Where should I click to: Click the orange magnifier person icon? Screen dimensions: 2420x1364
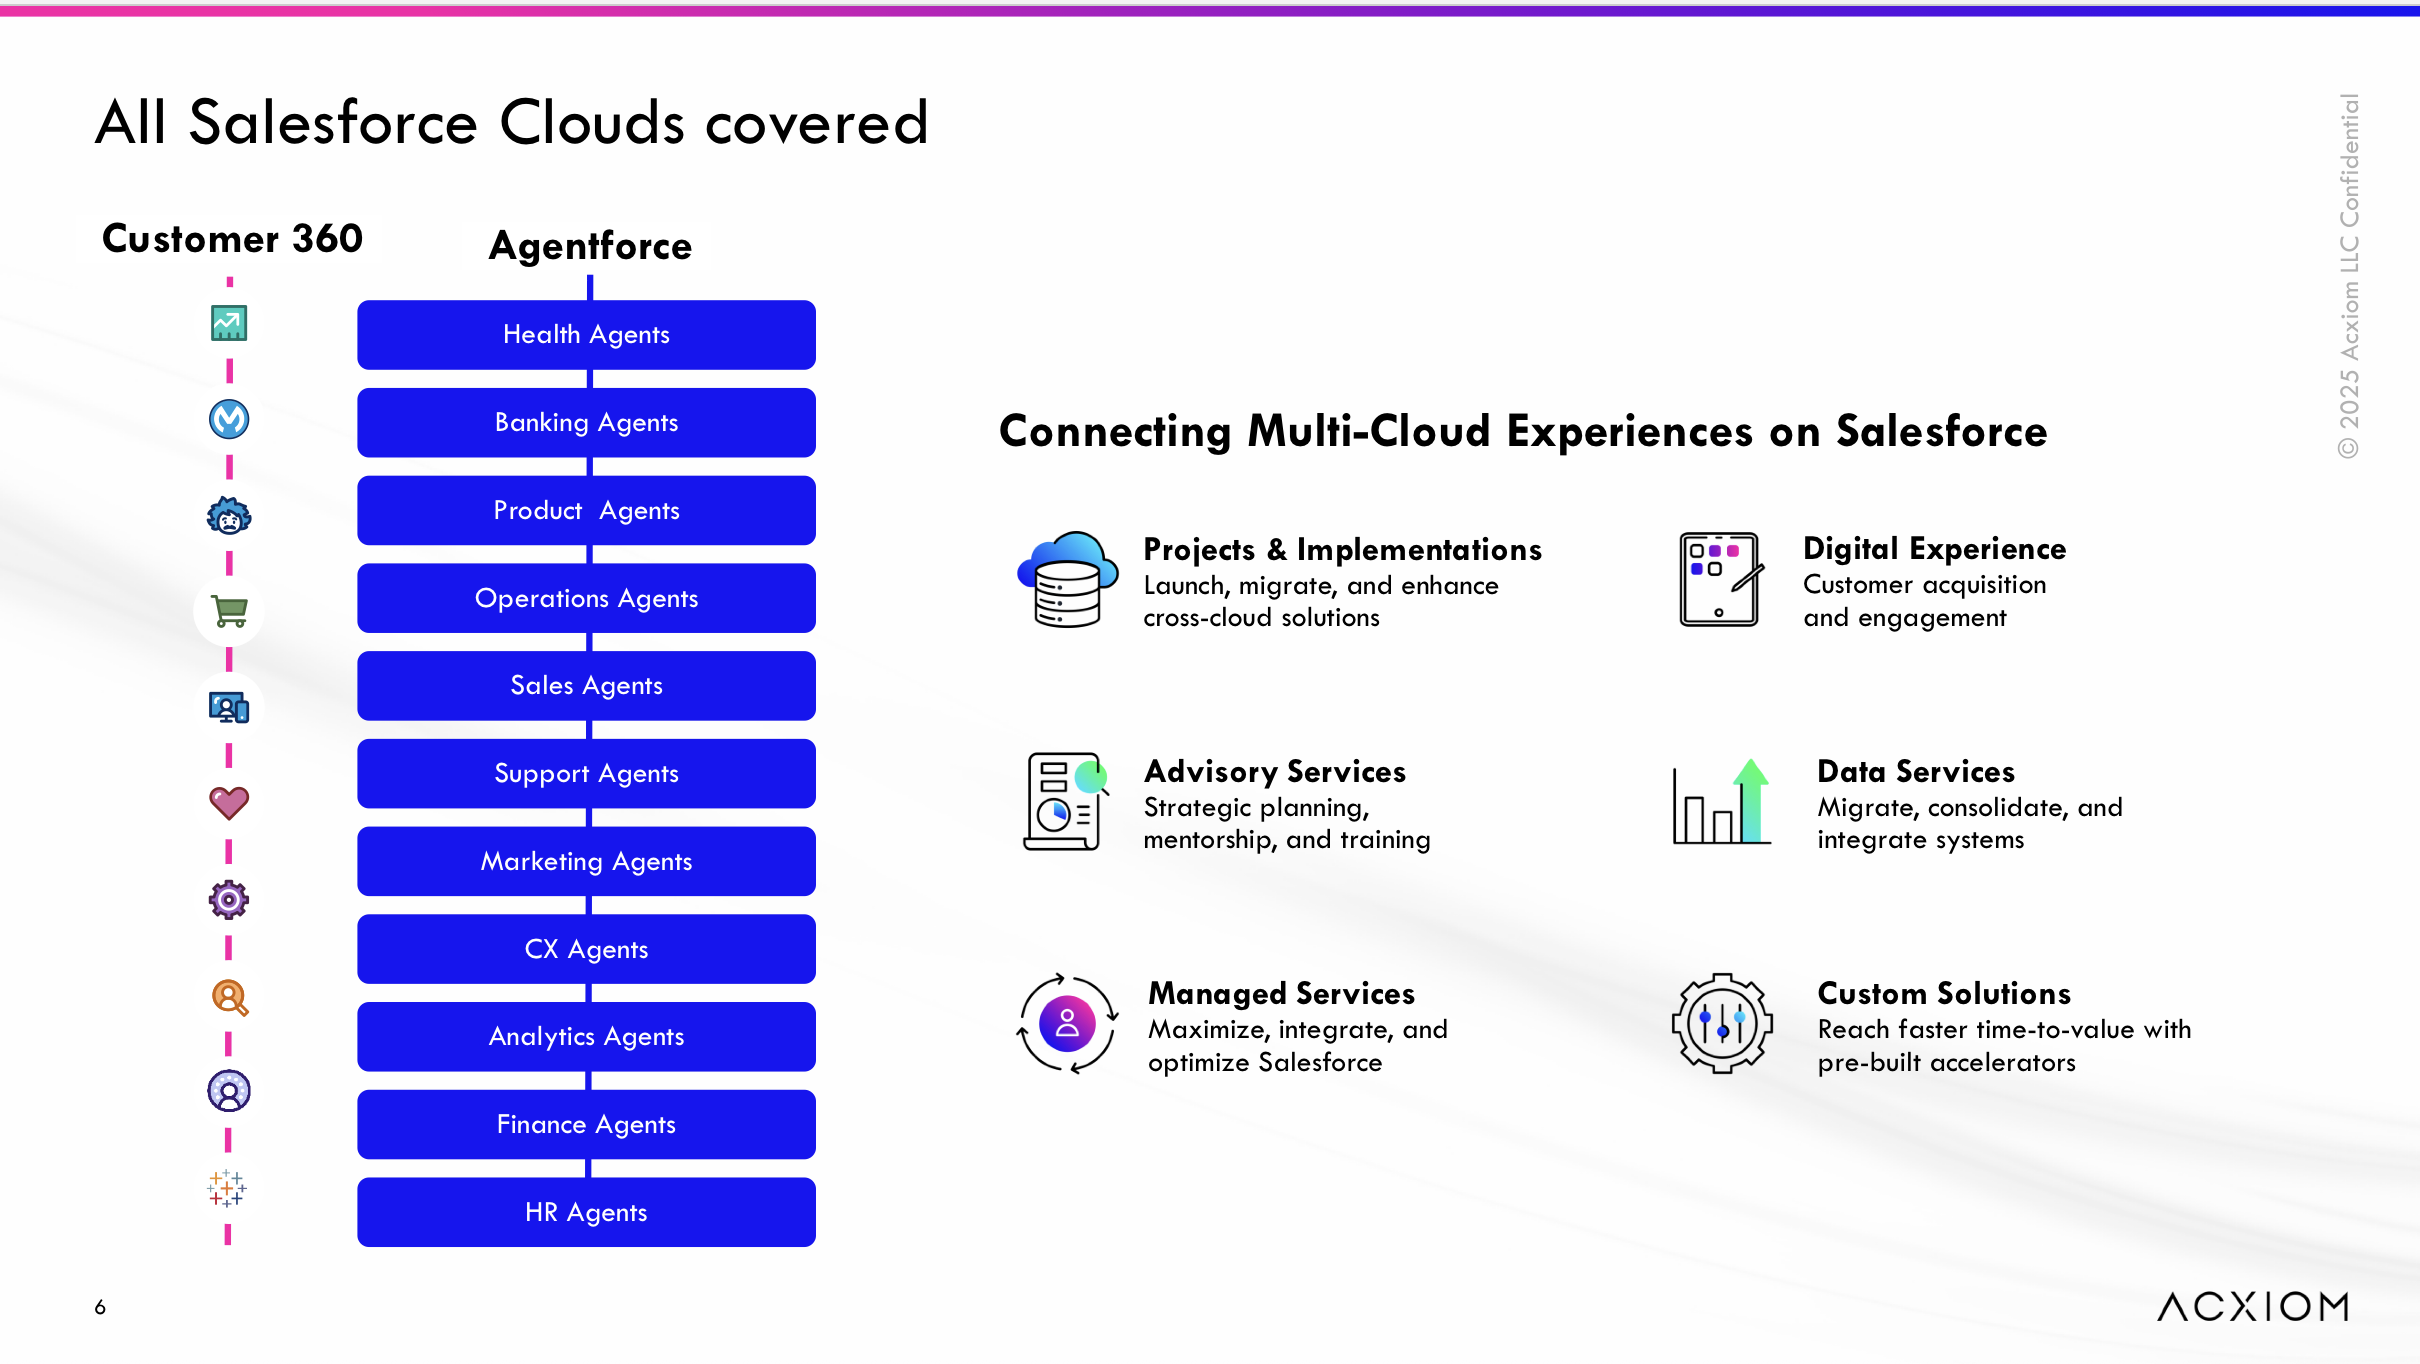tap(229, 996)
